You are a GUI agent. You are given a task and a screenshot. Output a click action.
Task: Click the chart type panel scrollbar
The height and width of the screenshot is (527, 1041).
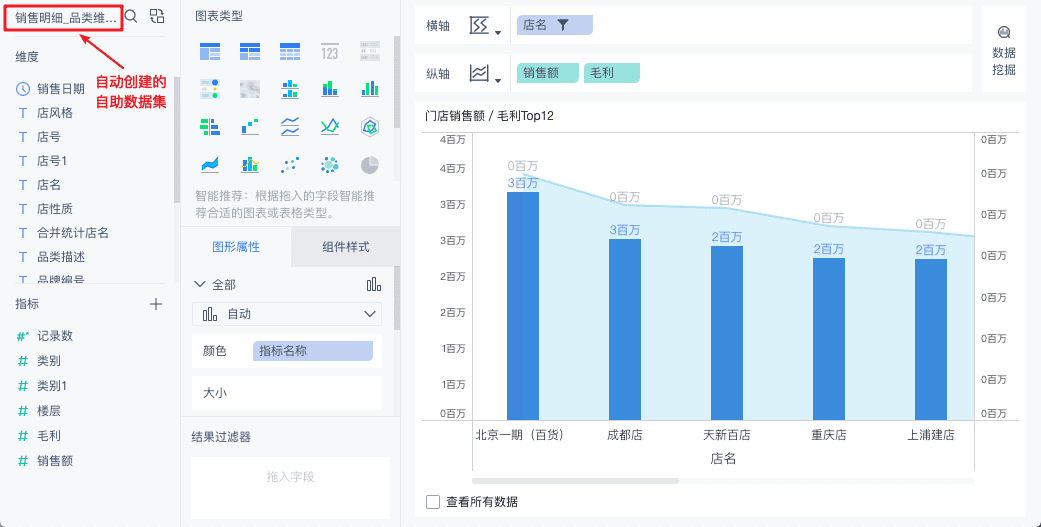pos(397,82)
